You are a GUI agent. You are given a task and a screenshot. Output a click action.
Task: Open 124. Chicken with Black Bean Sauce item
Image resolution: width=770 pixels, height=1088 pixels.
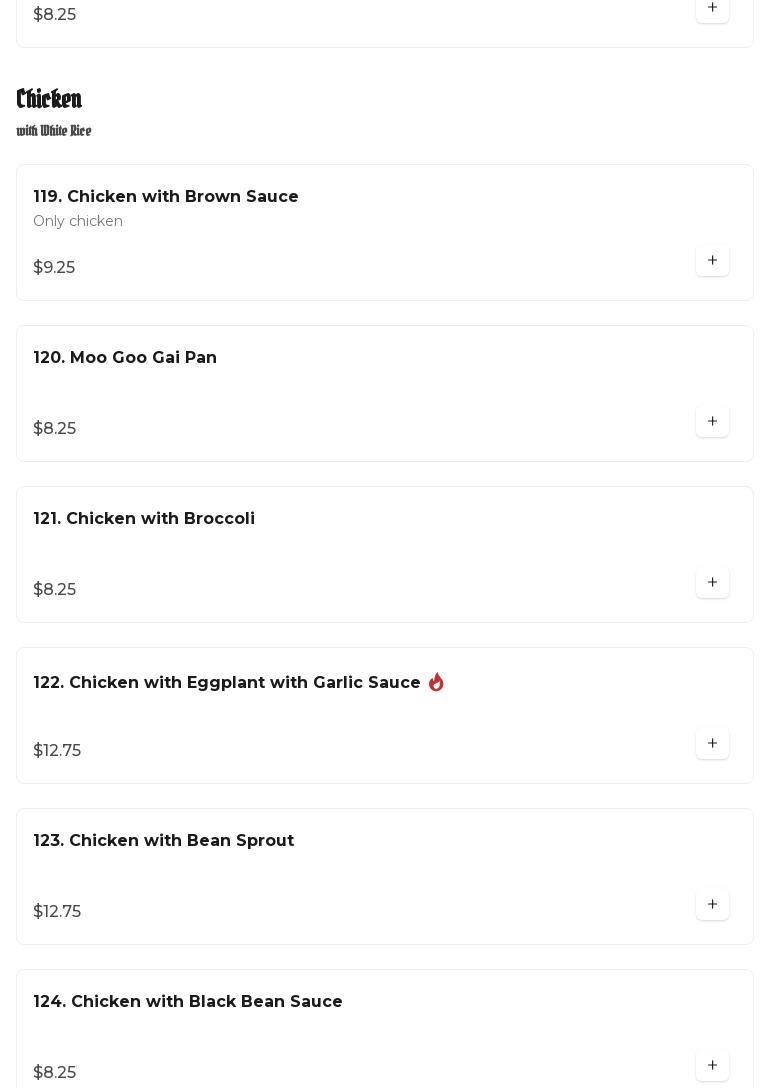(188, 1002)
